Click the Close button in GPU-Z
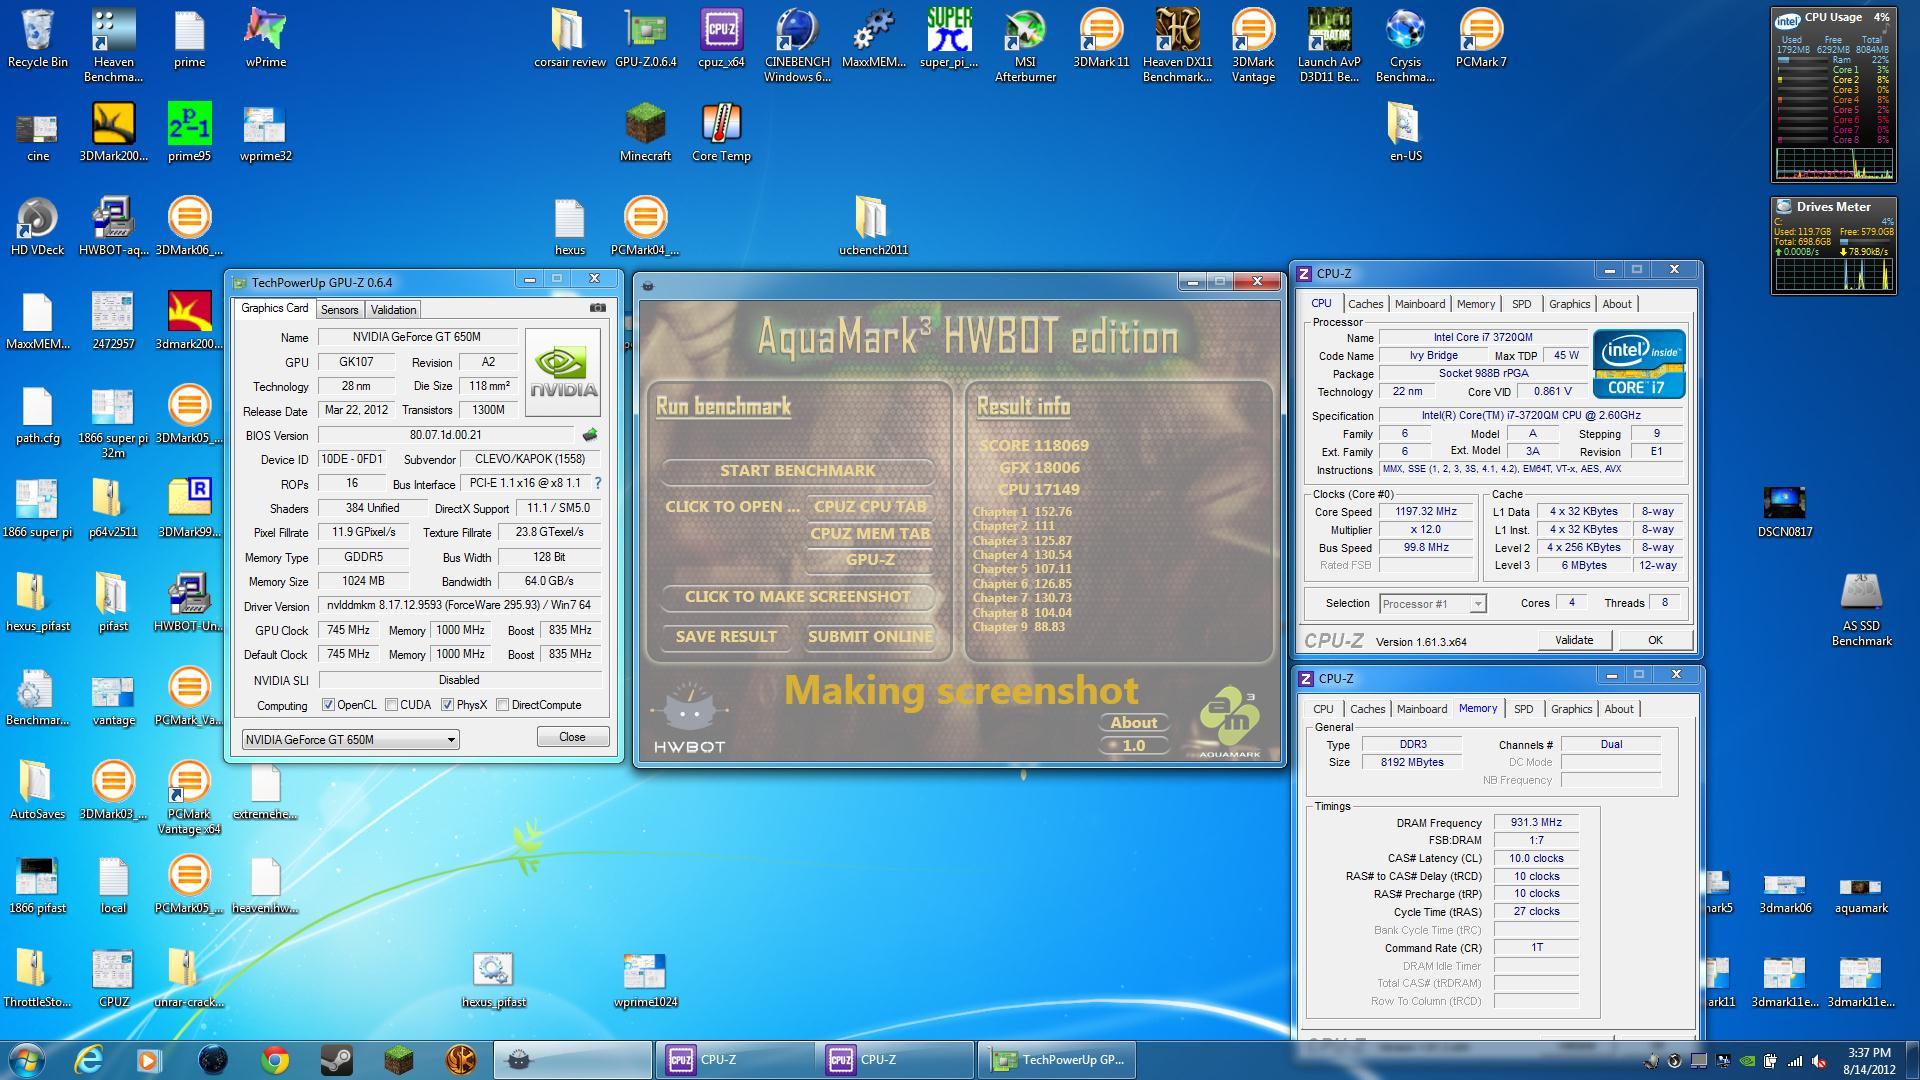This screenshot has width=1920, height=1080. 572,737
